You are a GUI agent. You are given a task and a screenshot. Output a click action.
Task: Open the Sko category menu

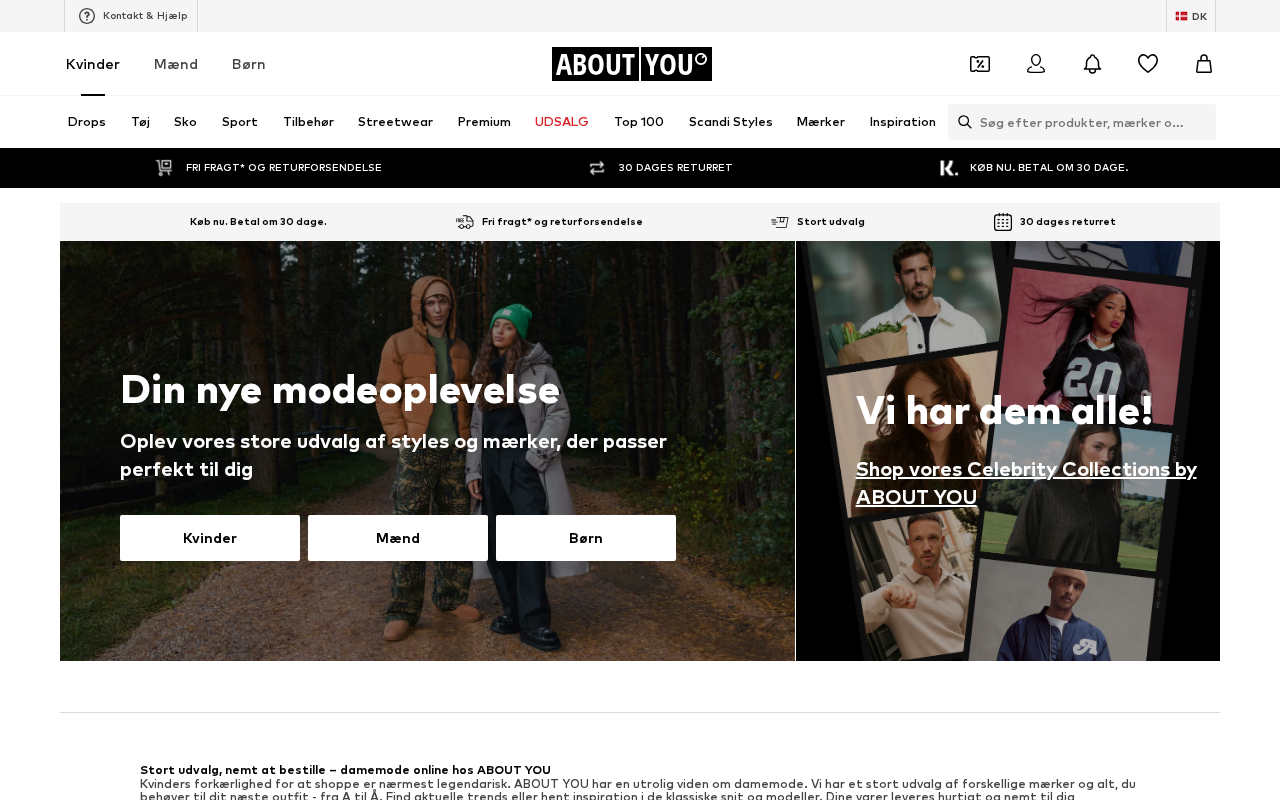click(185, 122)
